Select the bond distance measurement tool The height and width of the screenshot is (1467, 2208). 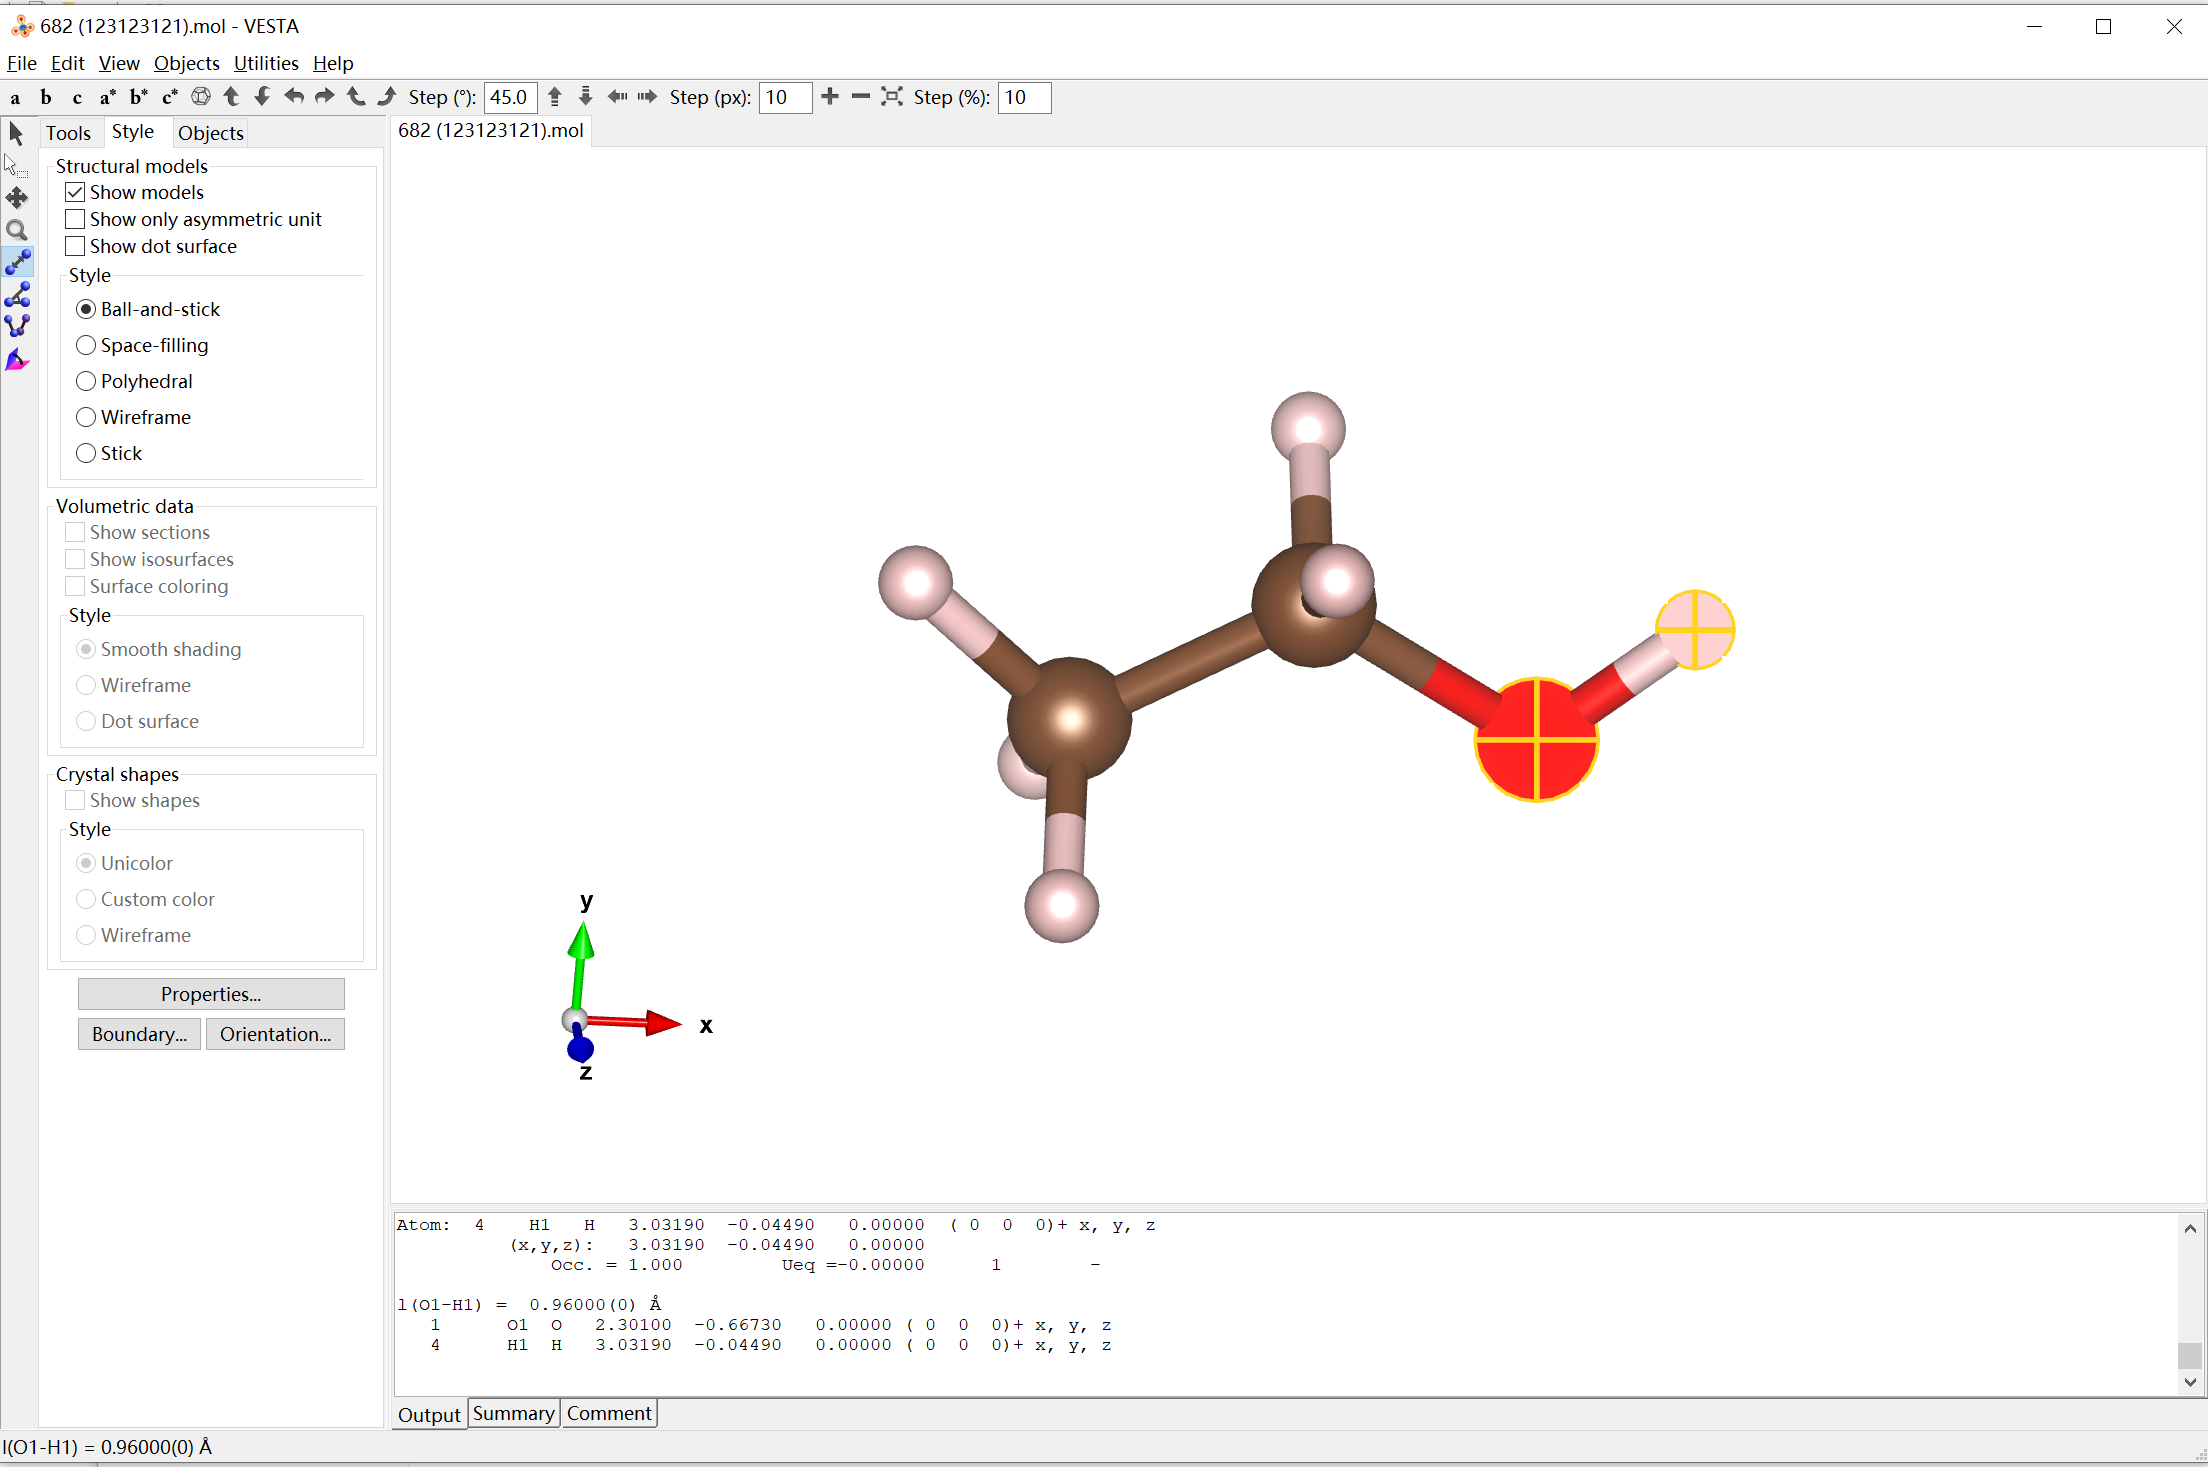point(17,262)
